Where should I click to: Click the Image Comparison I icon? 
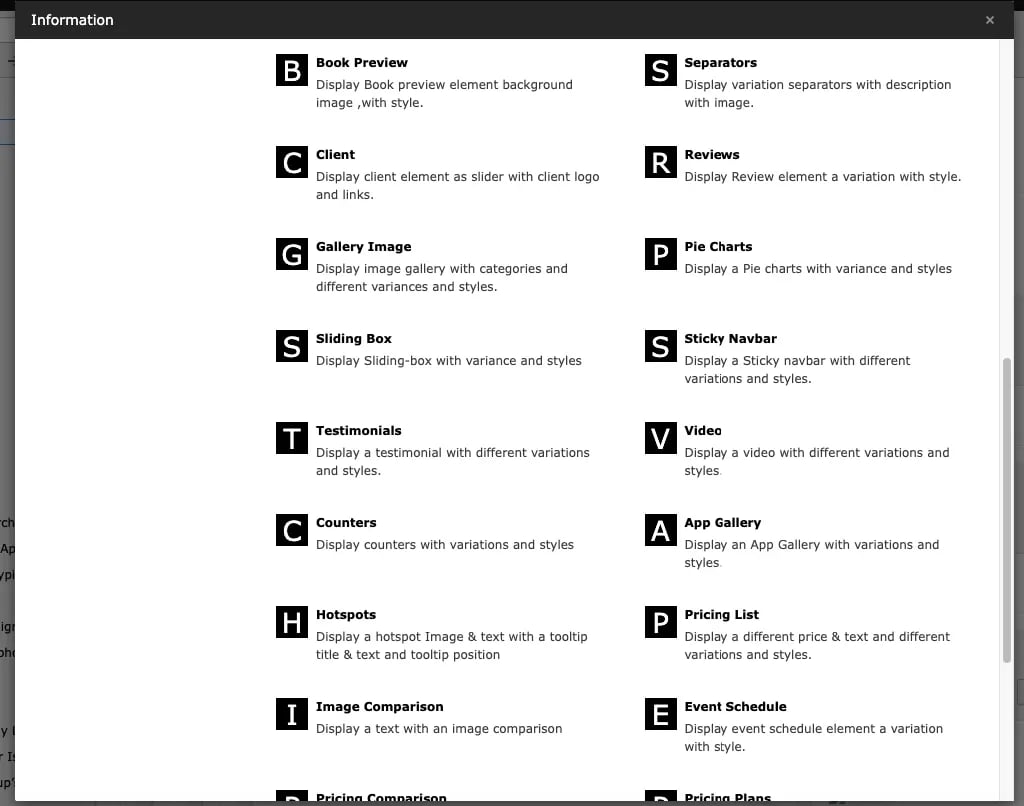click(x=292, y=715)
